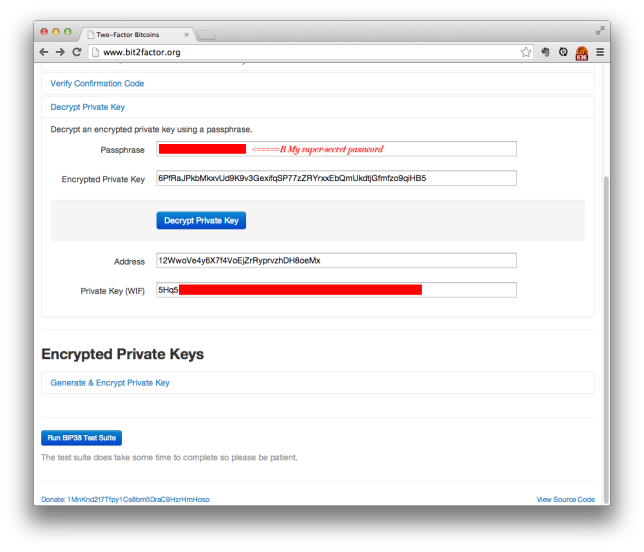Open the red extension badge showing 636
644x552 pixels.
582,53
